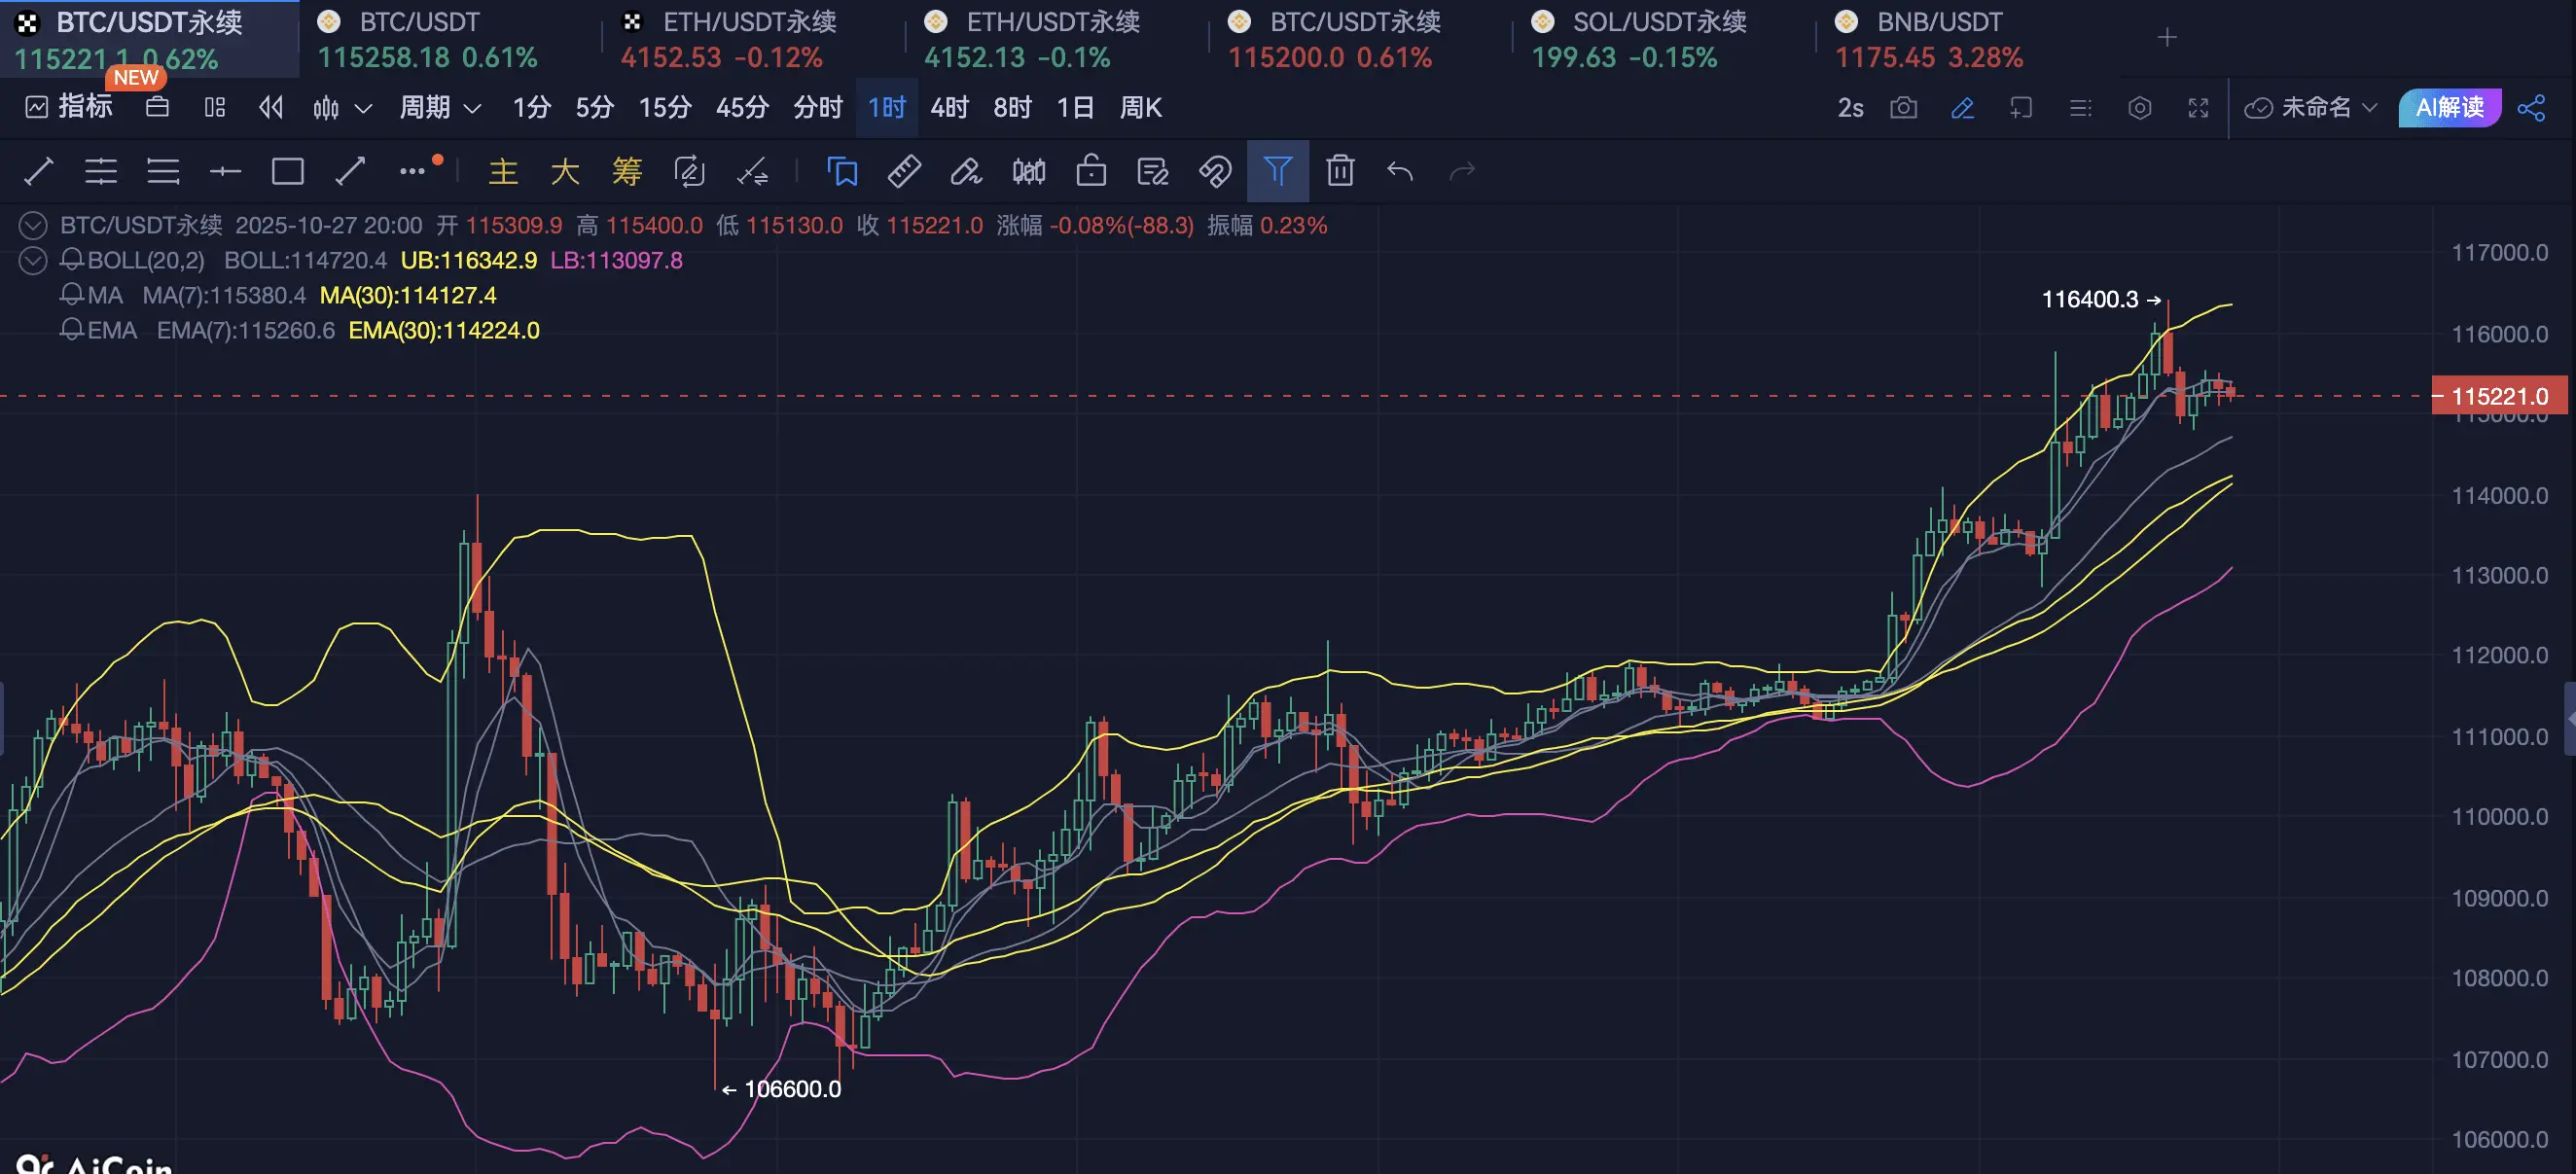Toggle the magnet snap mode
This screenshot has height=1174, width=2576.
1215,171
